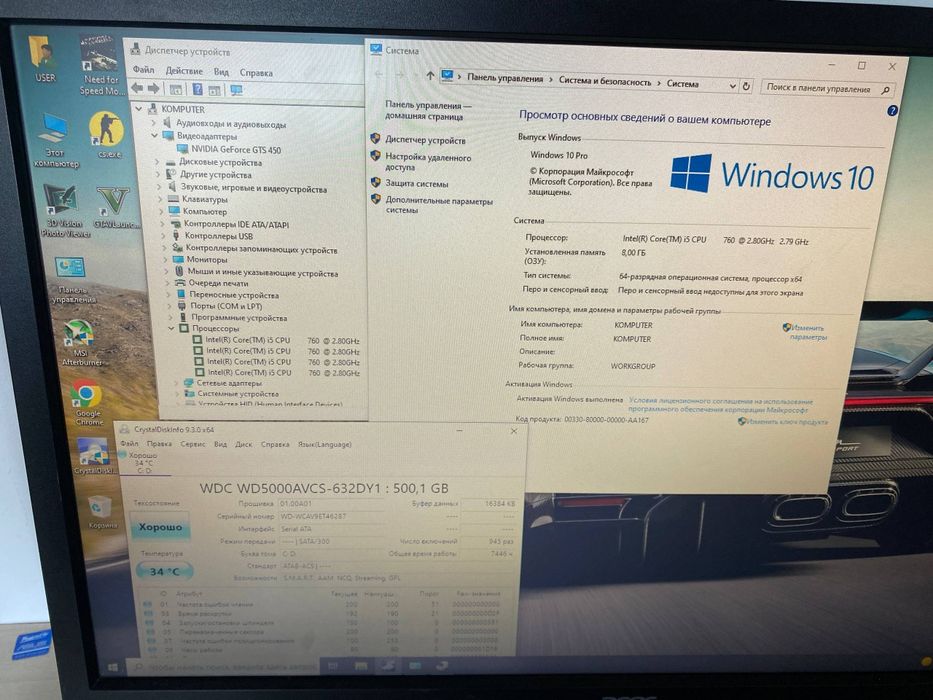Open the Справка menu in Device Manager
This screenshot has height=700, width=933.
256,73
